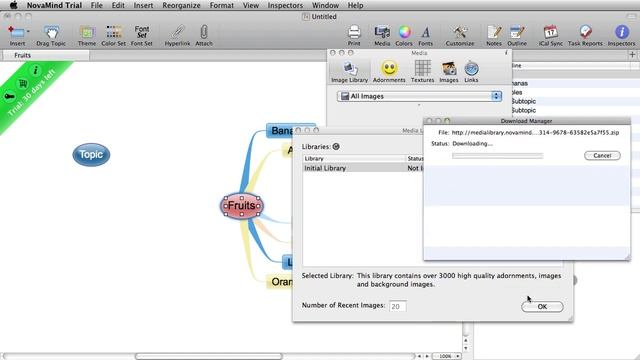Switch to Links in Media panel
Screen dimensions: 640x360
pyautogui.click(x=471, y=71)
